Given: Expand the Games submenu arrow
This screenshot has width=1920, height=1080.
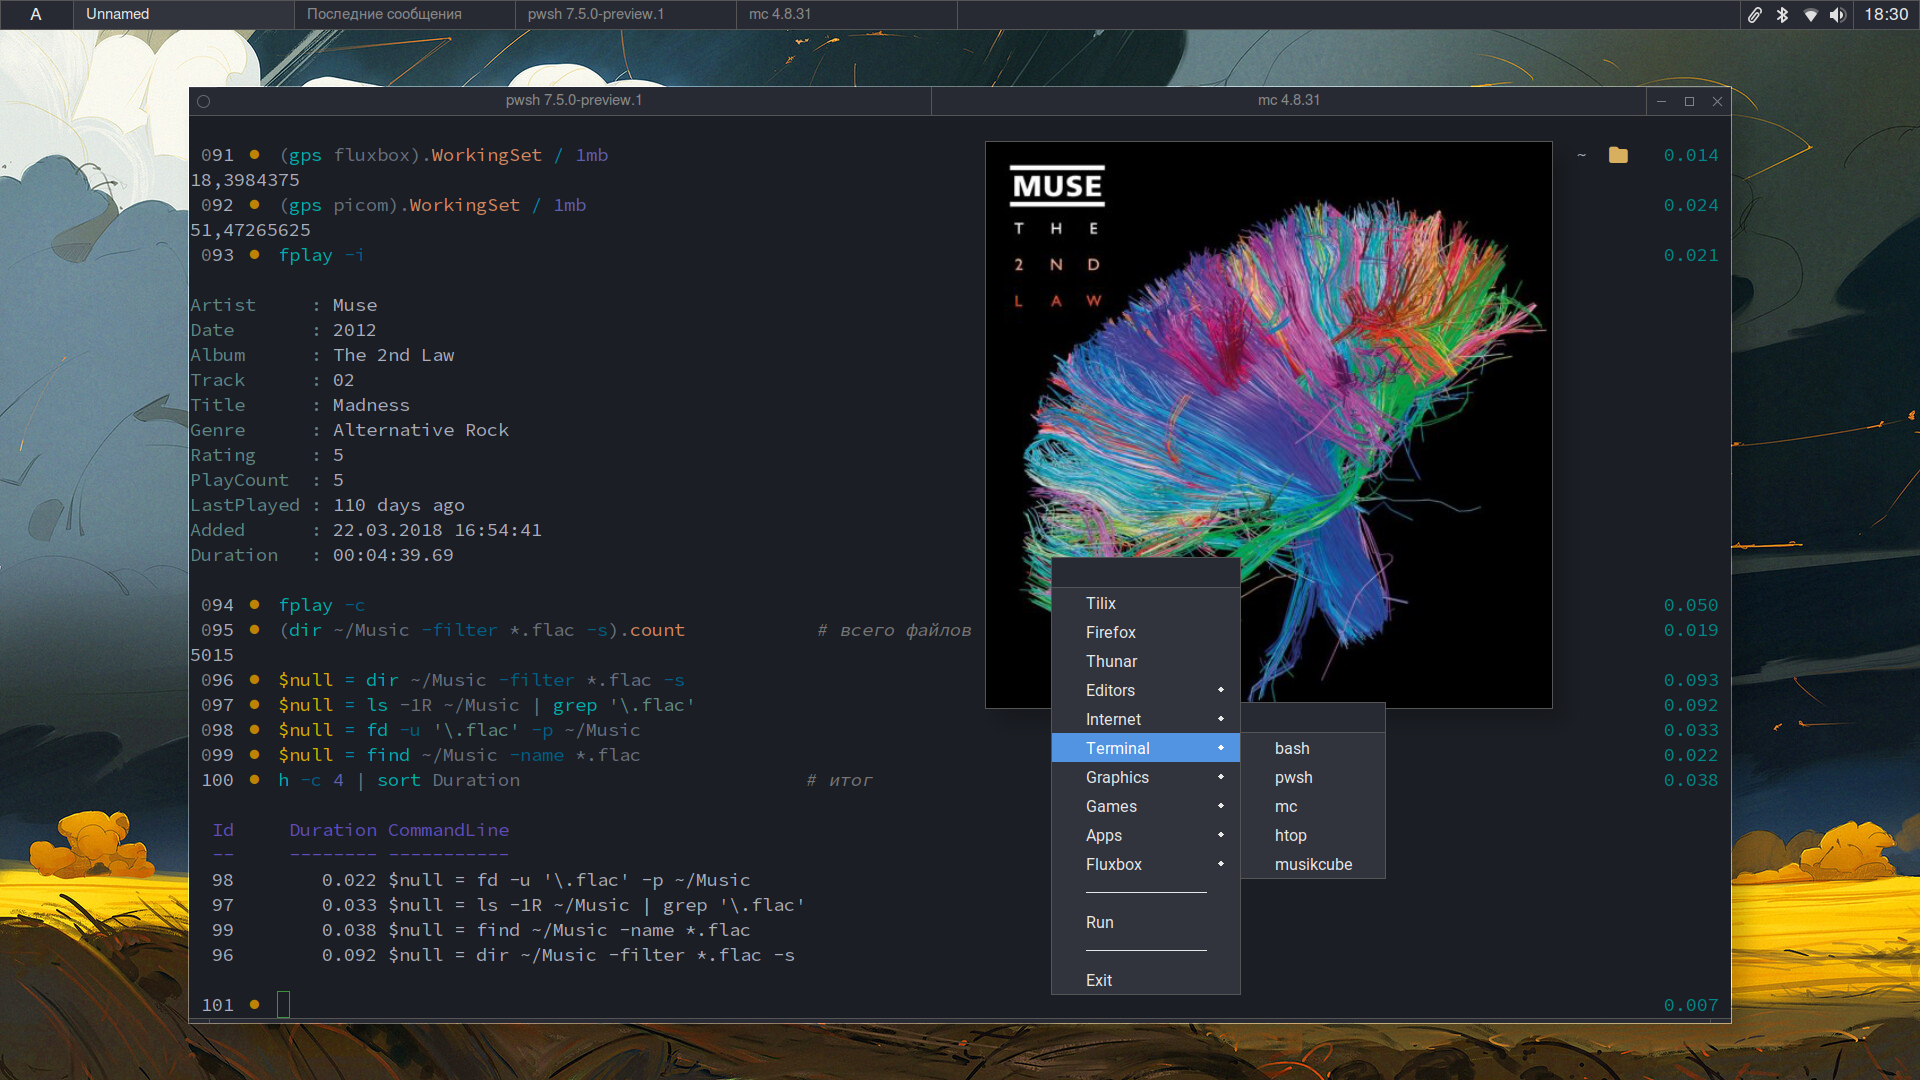Looking at the screenshot, I should point(1221,806).
